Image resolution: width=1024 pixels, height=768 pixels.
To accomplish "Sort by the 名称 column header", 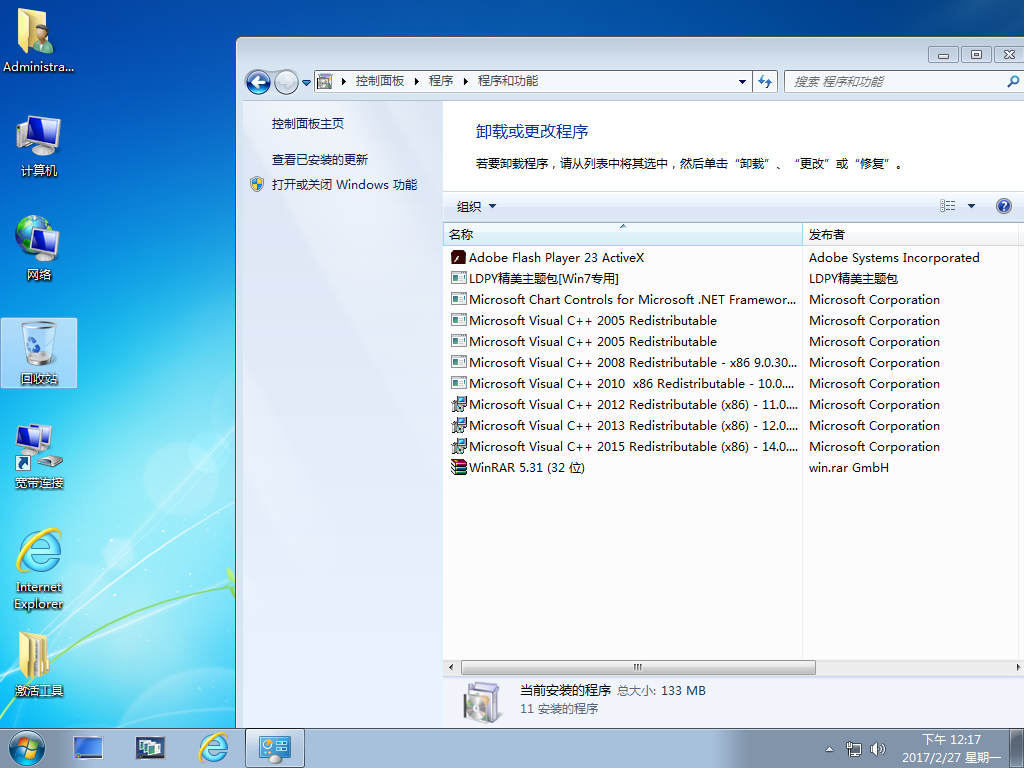I will (x=622, y=234).
